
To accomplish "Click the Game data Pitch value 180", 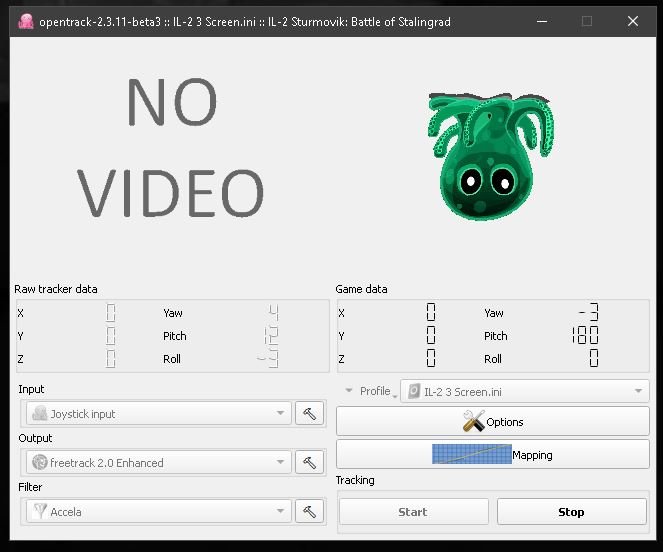I will [585, 336].
